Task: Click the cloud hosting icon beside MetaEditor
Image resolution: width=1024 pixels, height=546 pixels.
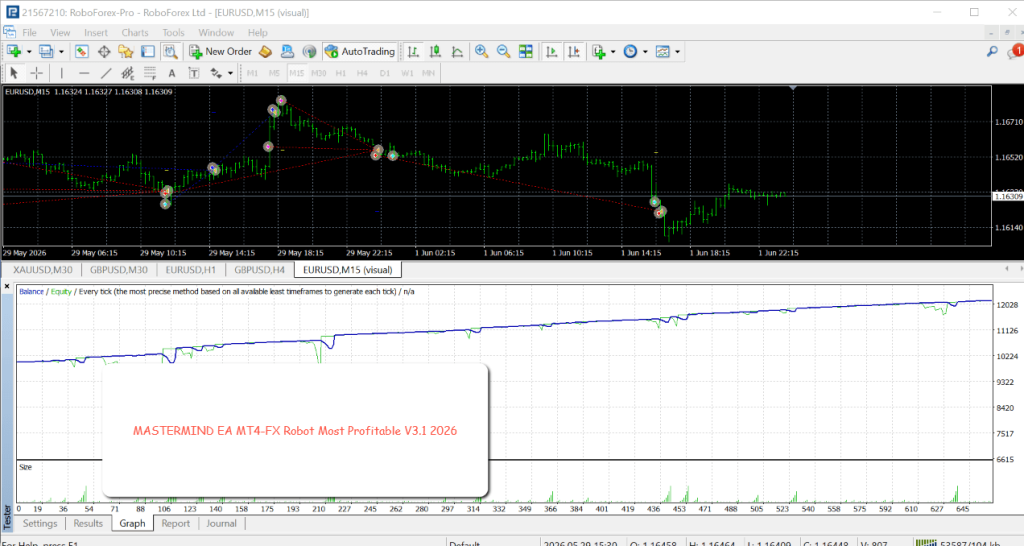Action: tap(287, 52)
